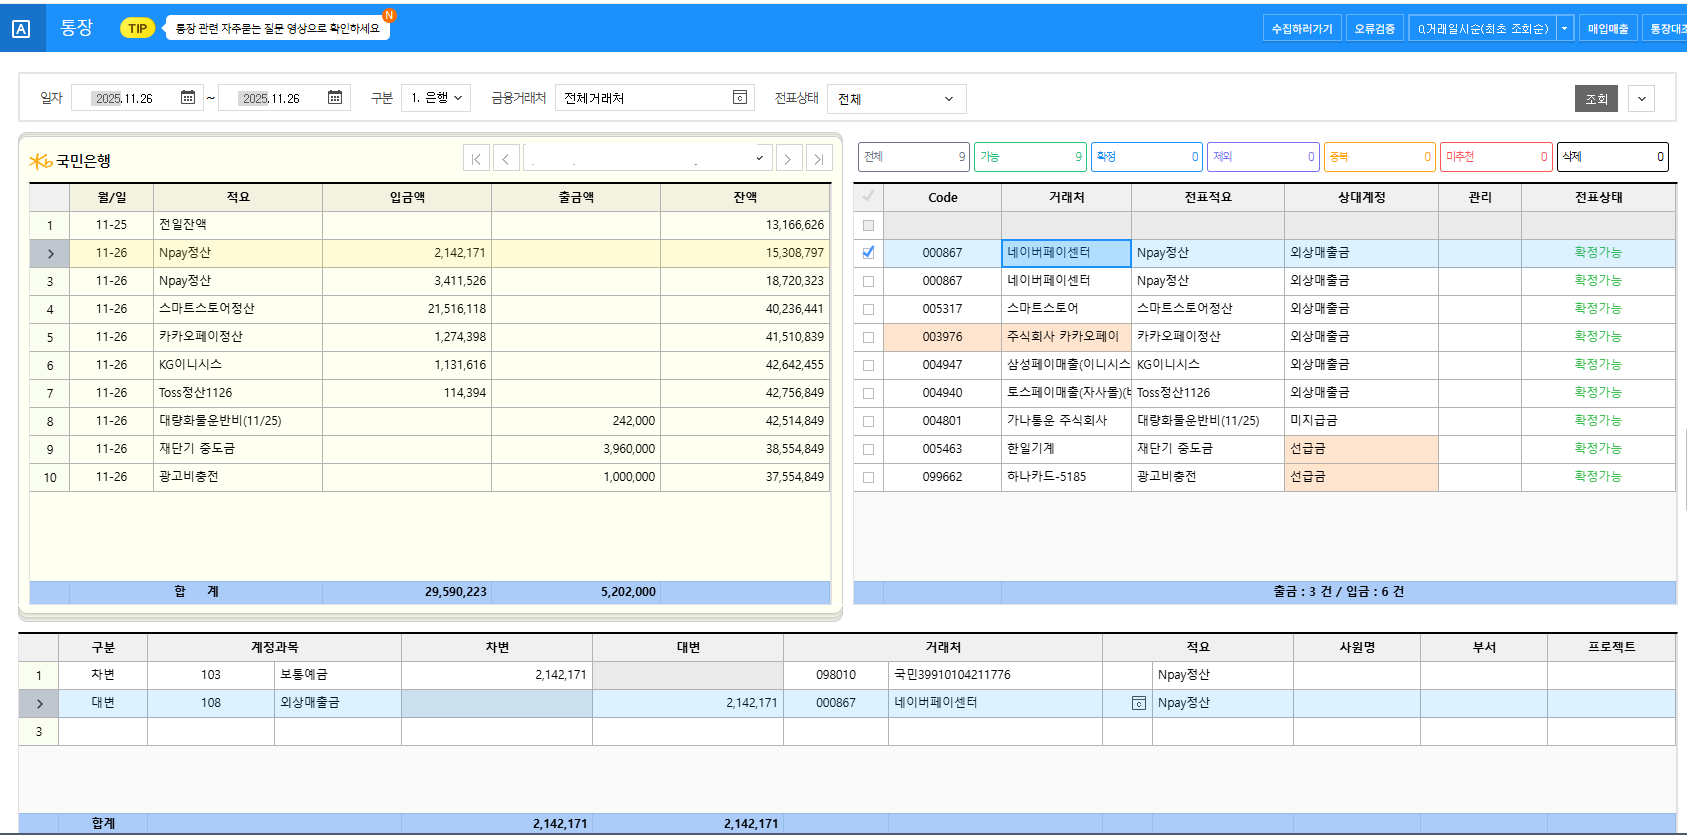
Task: Select the 미추천 0 status filter
Action: tap(1496, 157)
